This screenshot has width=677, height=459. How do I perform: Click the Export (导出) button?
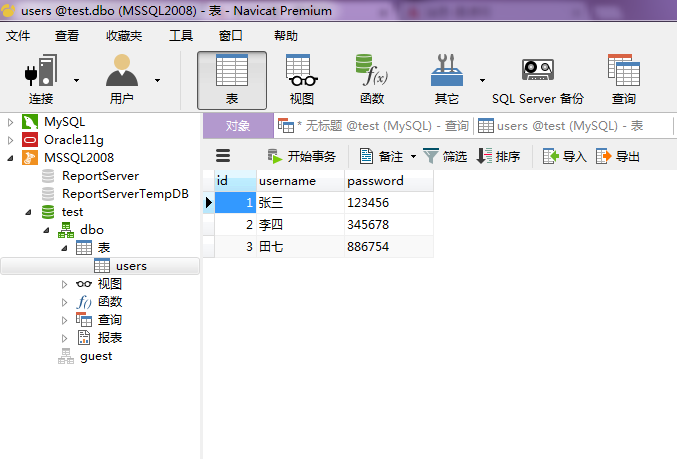pyautogui.click(x=618, y=156)
